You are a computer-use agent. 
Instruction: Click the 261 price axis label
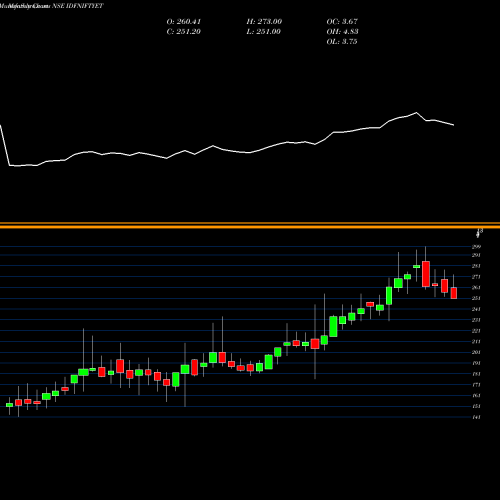(x=476, y=287)
